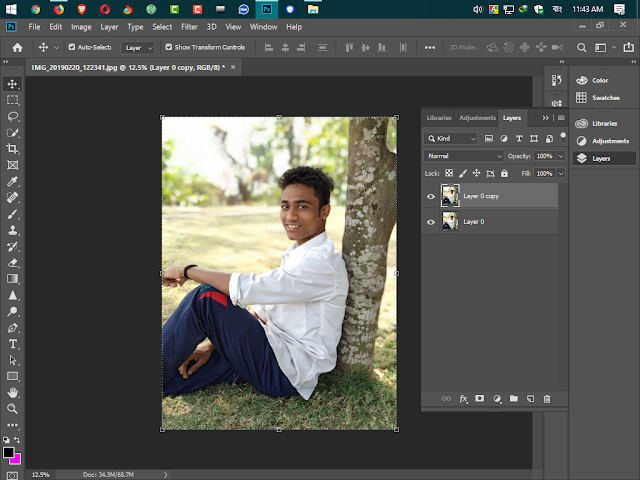This screenshot has width=640, height=480.
Task: Click the Delete layer trash icon
Action: (x=547, y=399)
